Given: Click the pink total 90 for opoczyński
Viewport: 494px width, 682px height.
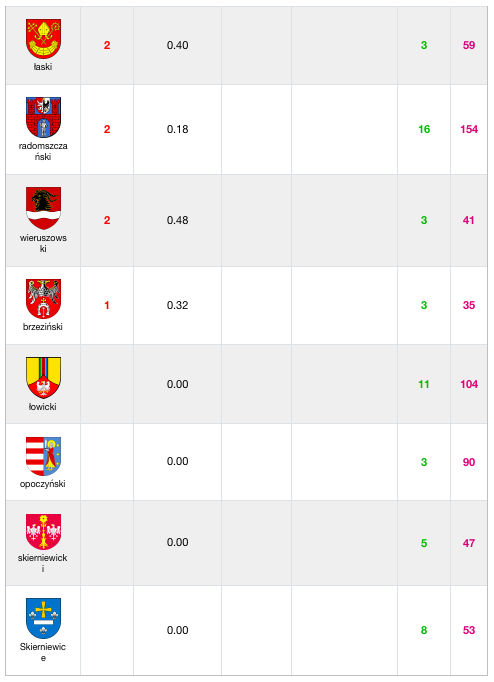Looking at the screenshot, I should [x=469, y=462].
